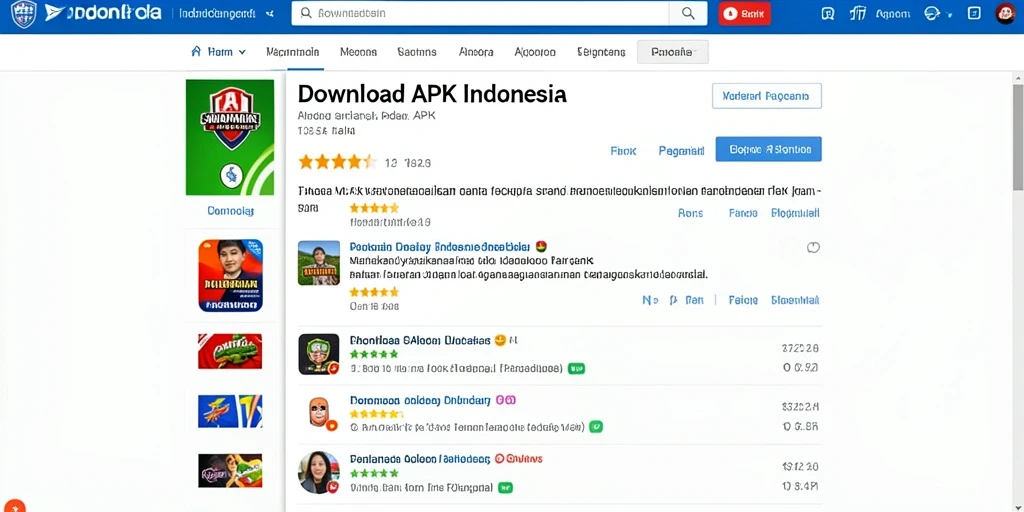Open the dark sidebar thumbnail at the bottom

pyautogui.click(x=230, y=471)
